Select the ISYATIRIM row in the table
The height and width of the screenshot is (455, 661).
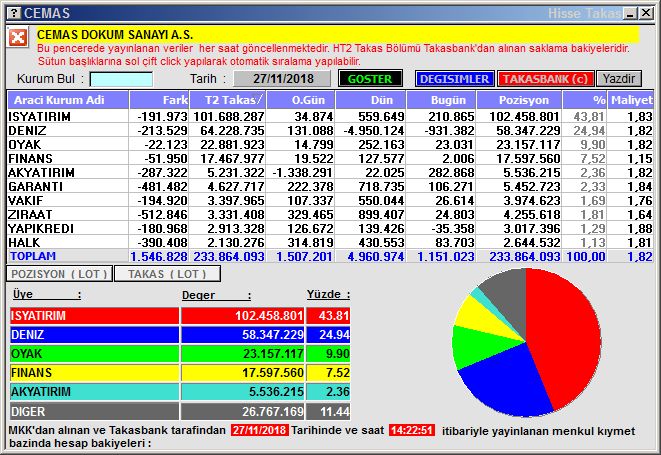pyautogui.click(x=330, y=116)
